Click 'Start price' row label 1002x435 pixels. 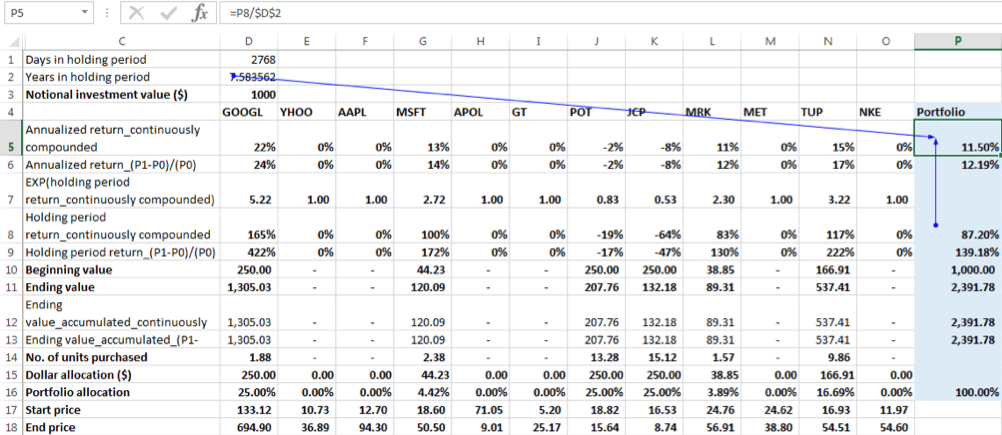[121, 409]
